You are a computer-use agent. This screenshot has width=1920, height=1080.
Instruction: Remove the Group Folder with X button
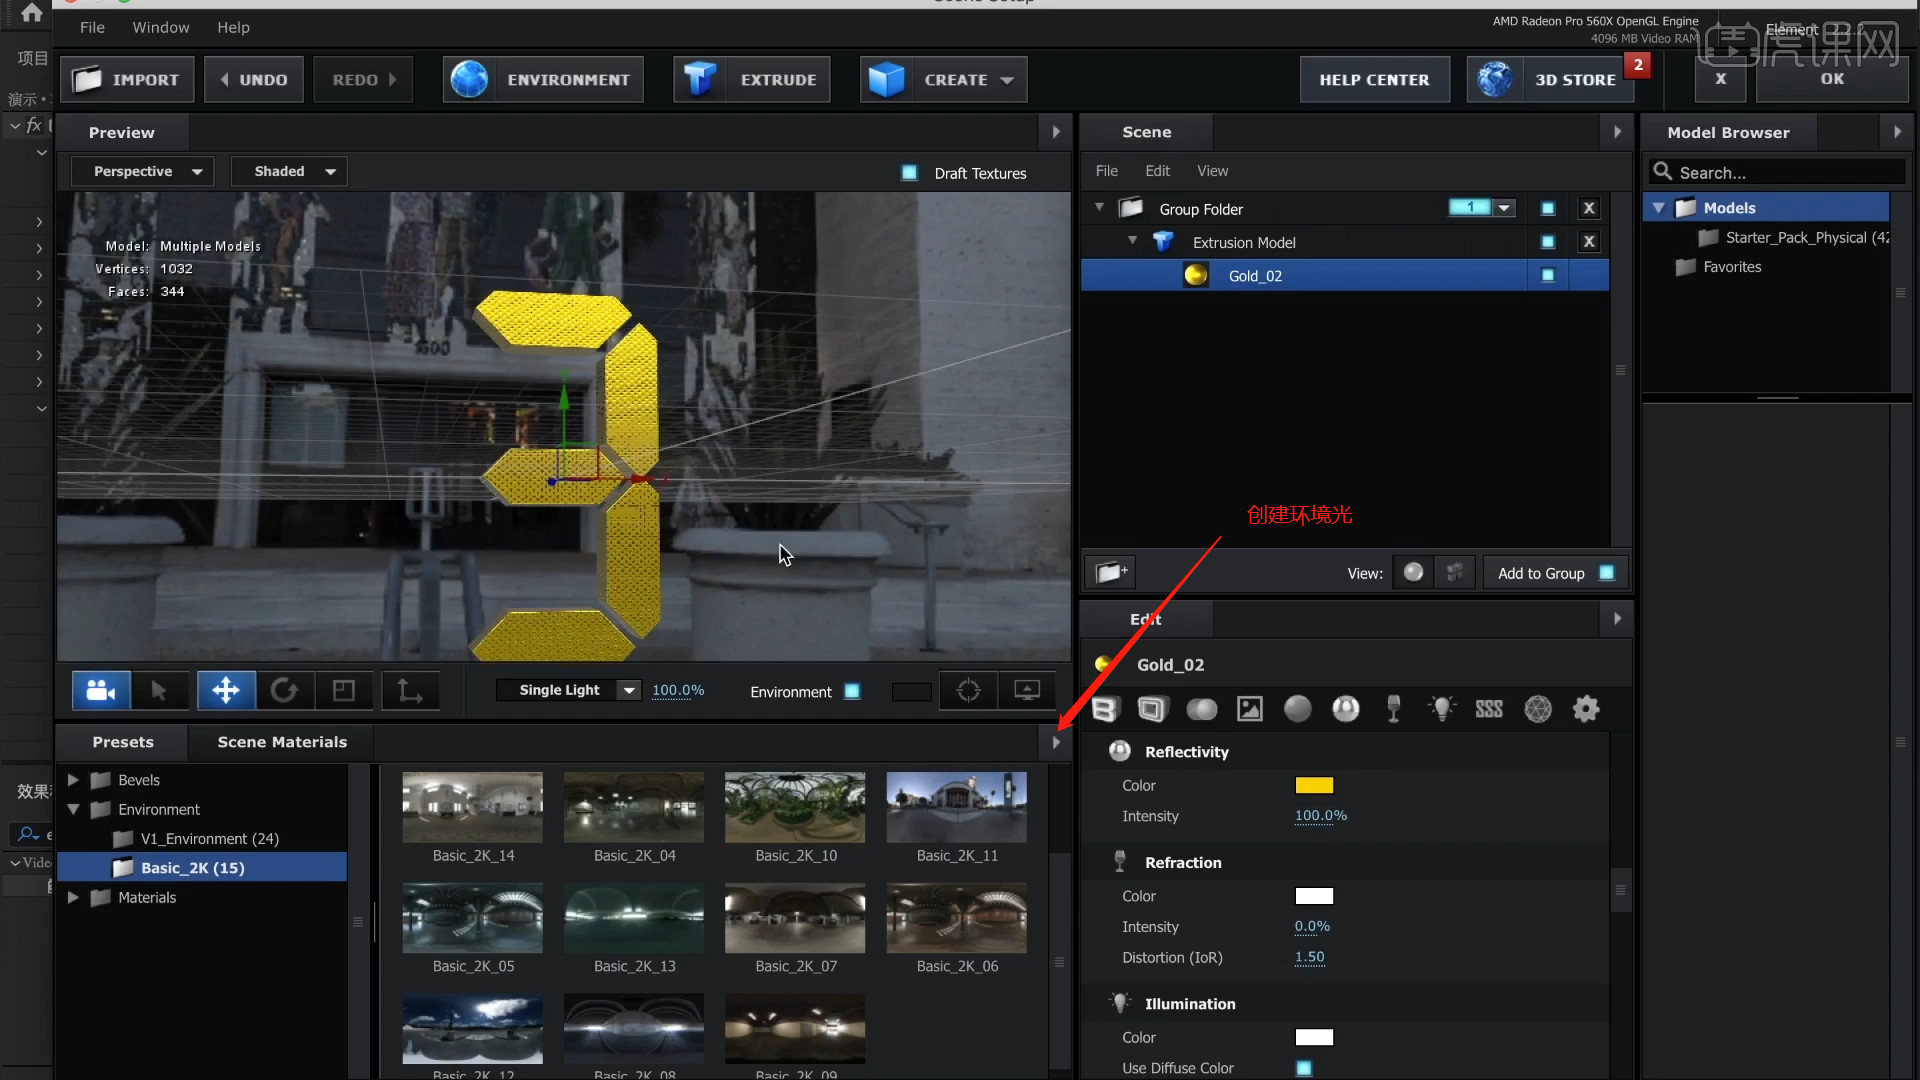pyautogui.click(x=1589, y=208)
